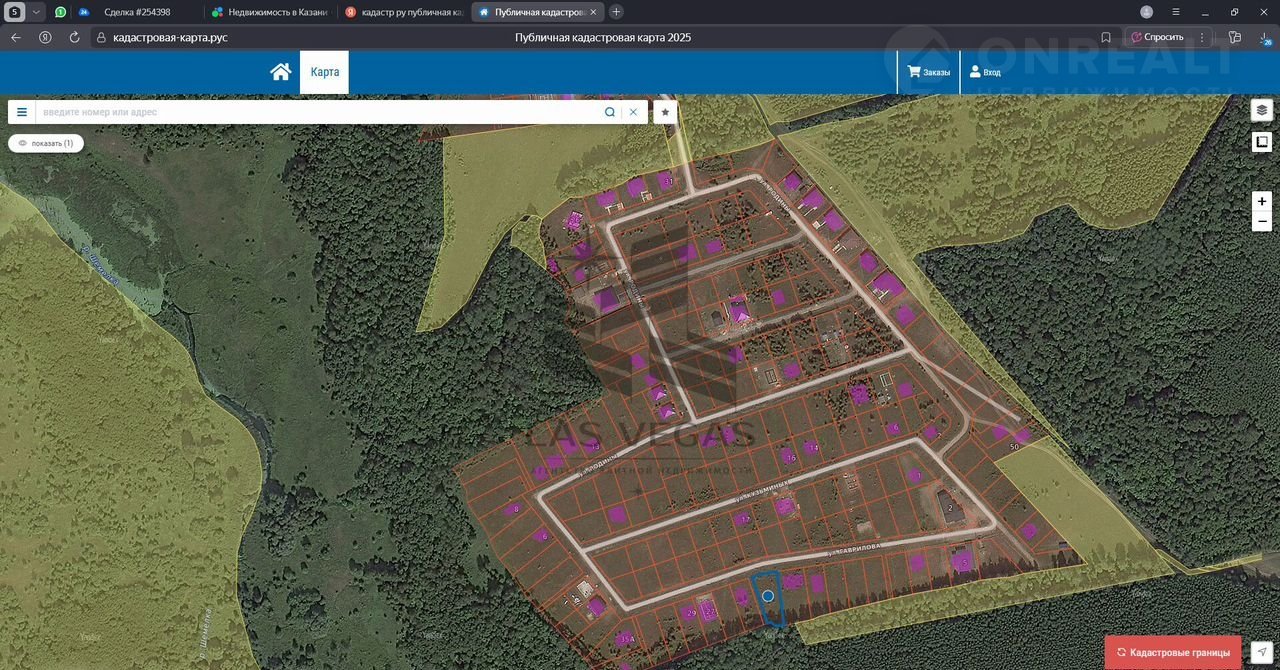
Task: Select the Карта tab
Action: (324, 72)
